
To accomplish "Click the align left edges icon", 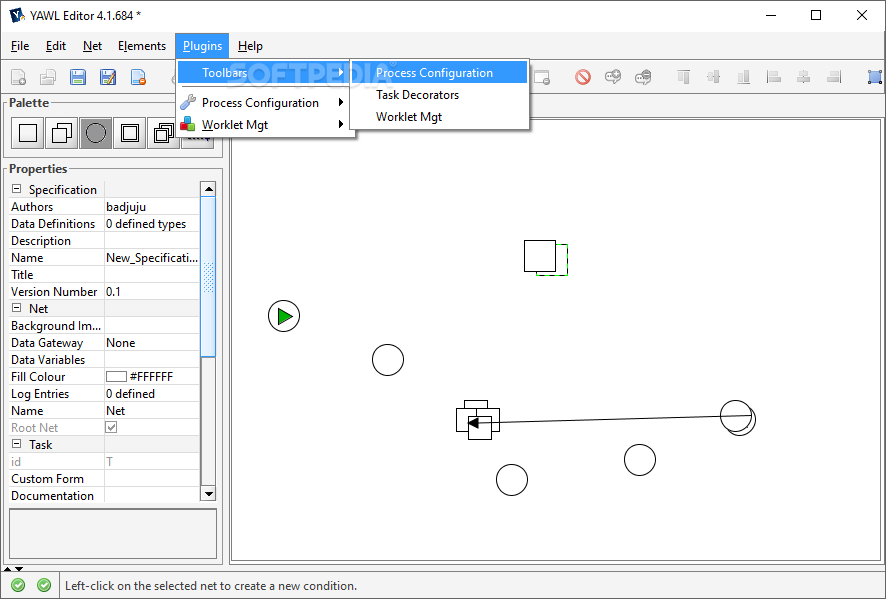I will pos(774,77).
